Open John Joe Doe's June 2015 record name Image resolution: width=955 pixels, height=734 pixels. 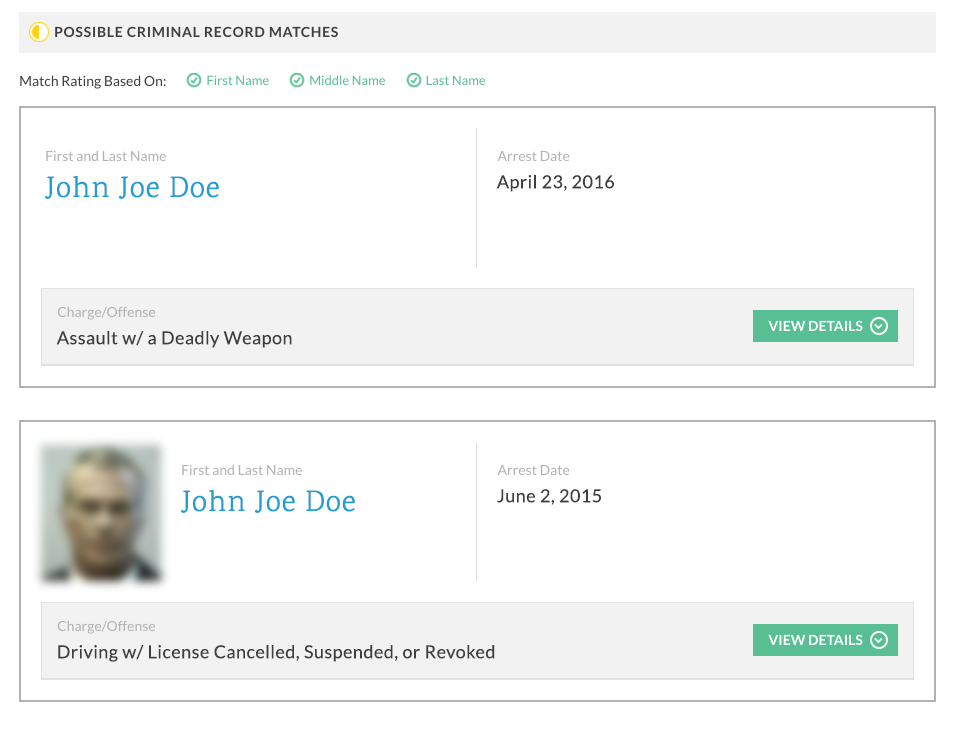point(268,501)
